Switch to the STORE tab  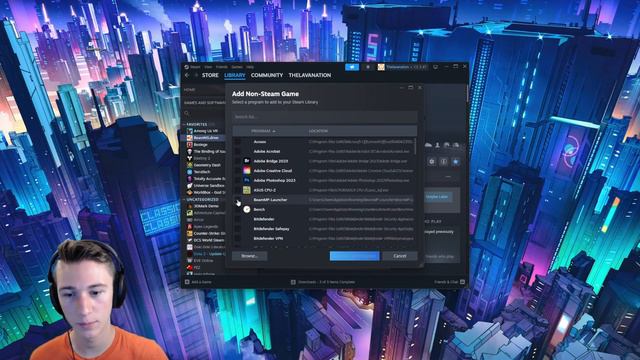pyautogui.click(x=210, y=75)
